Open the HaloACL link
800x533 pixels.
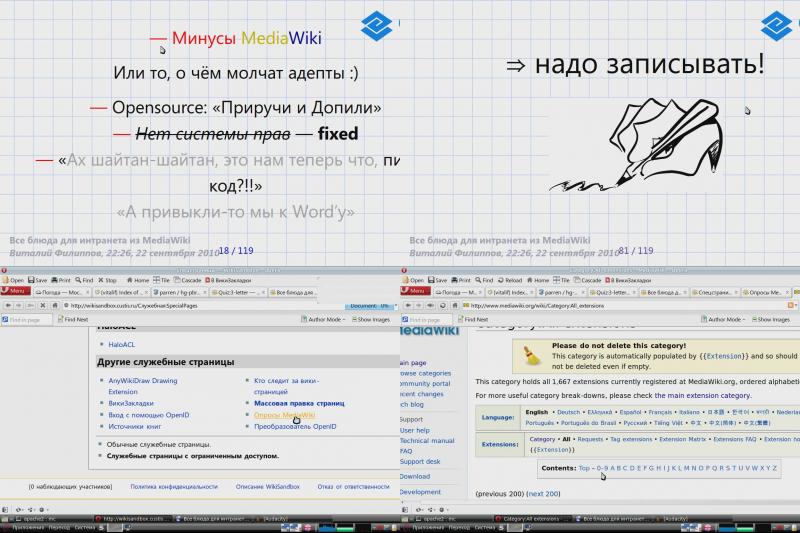(x=121, y=345)
